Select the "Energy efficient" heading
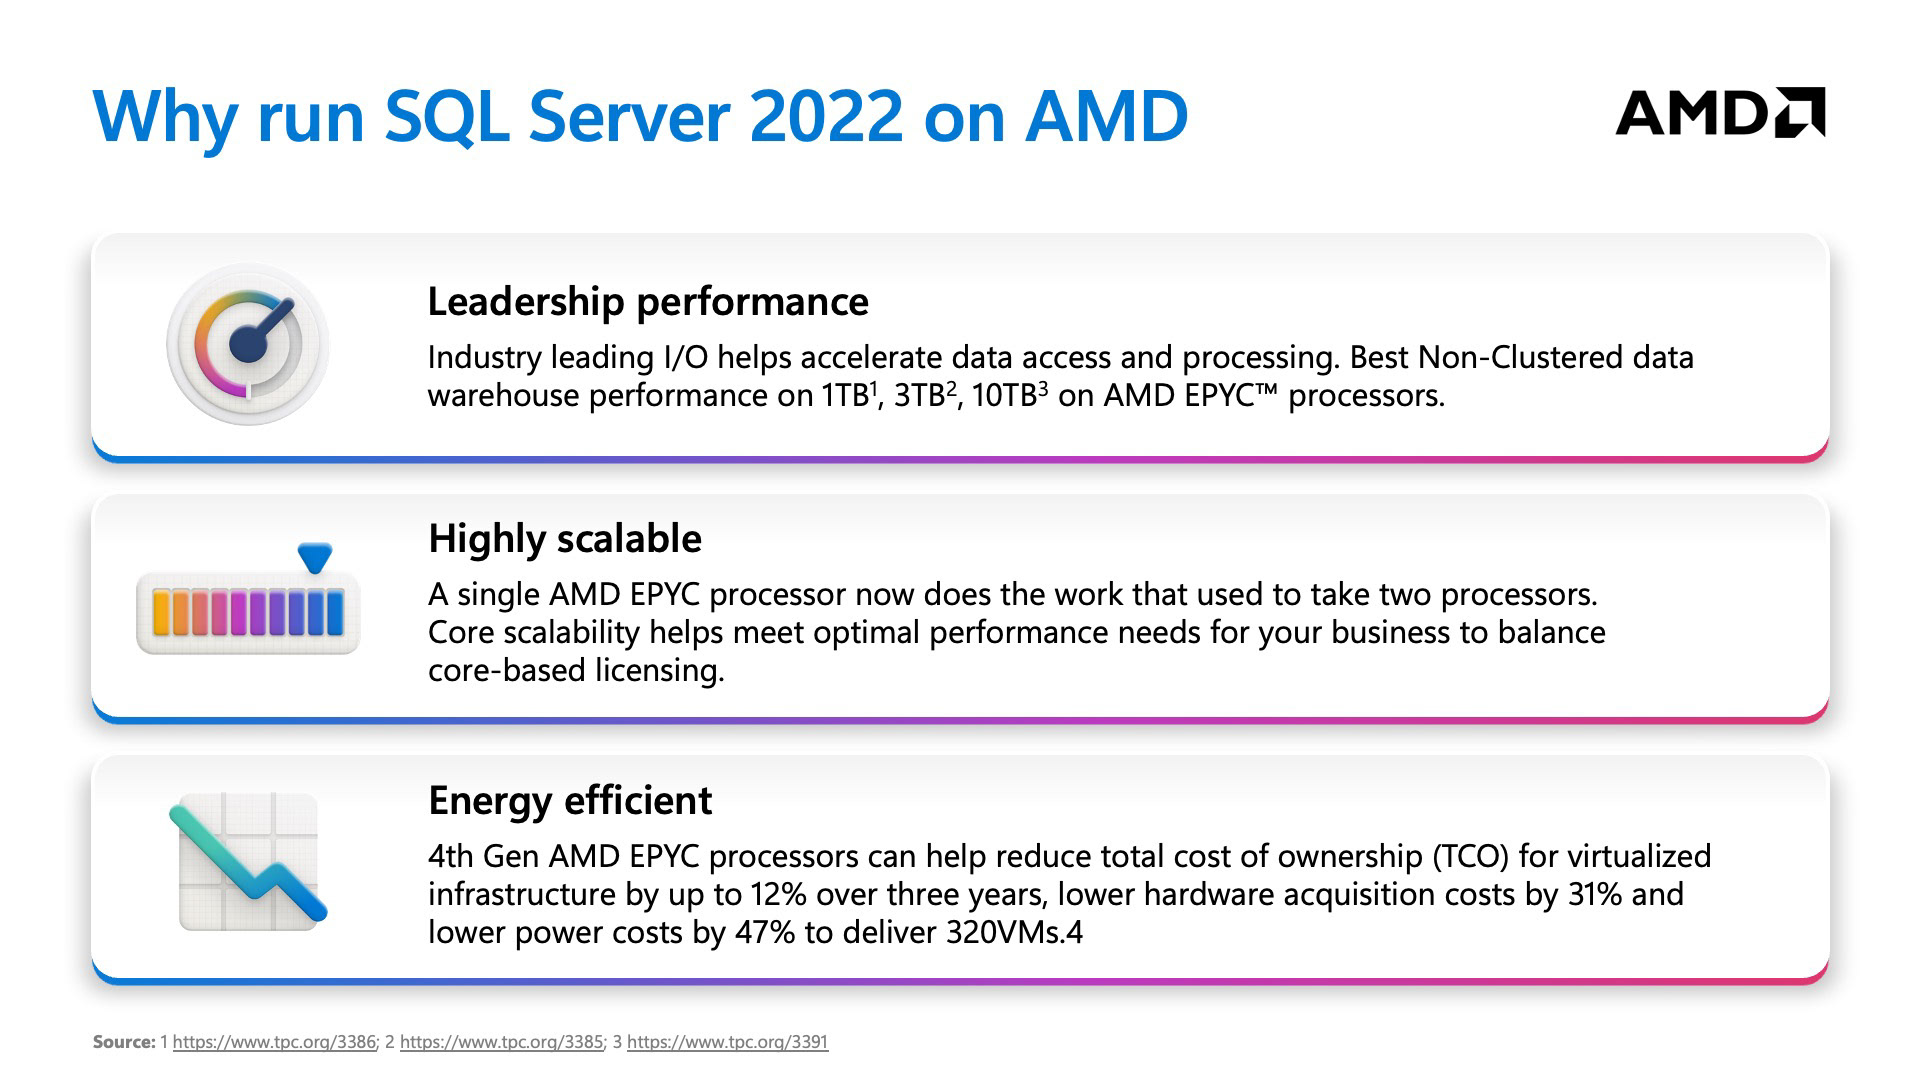Image resolution: width=1920 pixels, height=1080 pixels. tap(569, 800)
